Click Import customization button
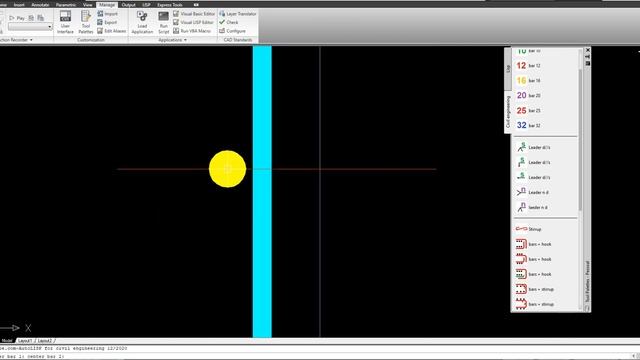Viewport: 640px width, 360px height. (108, 14)
